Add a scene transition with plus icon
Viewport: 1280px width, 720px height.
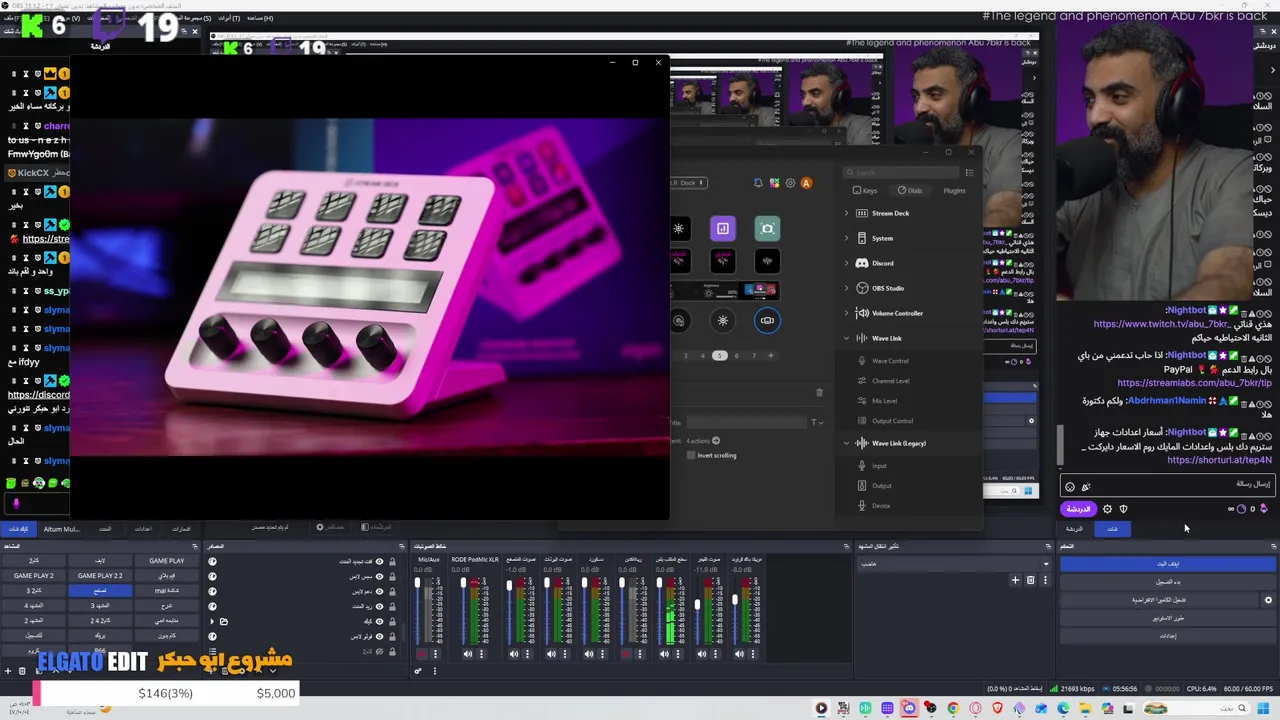point(1015,580)
